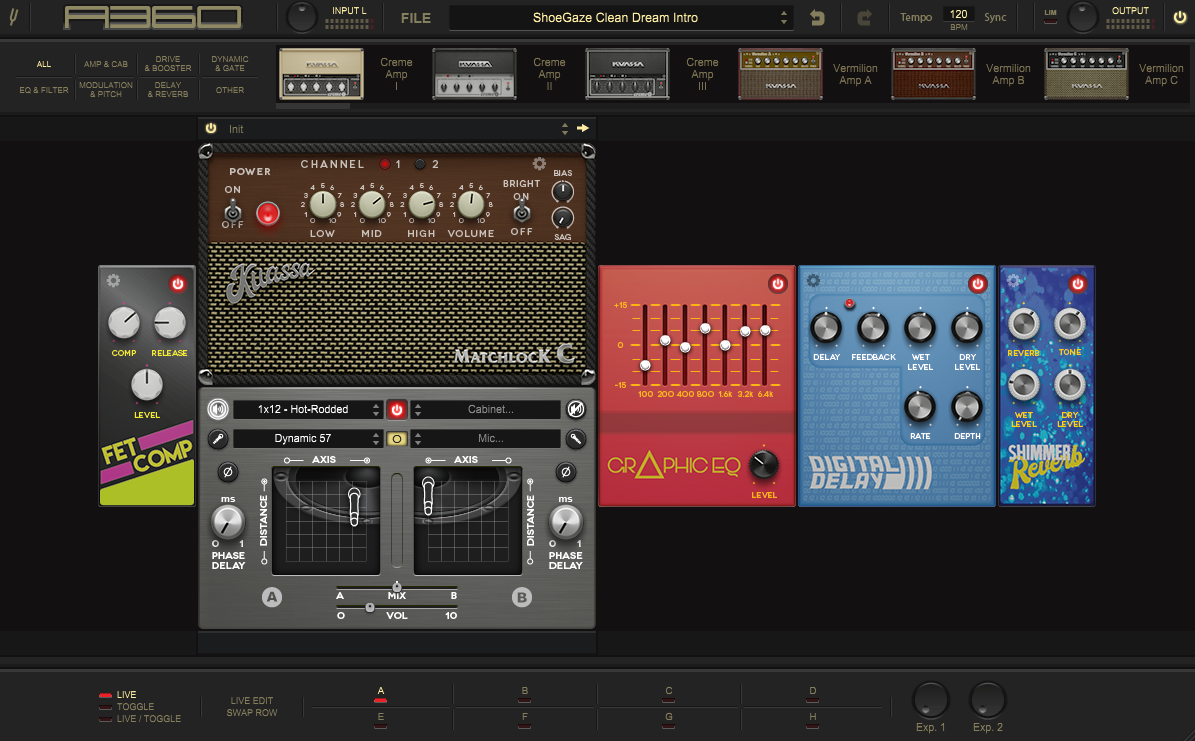This screenshot has height=741, width=1195.
Task: Toggle the main plugin power icon
Action: [x=1180, y=17]
